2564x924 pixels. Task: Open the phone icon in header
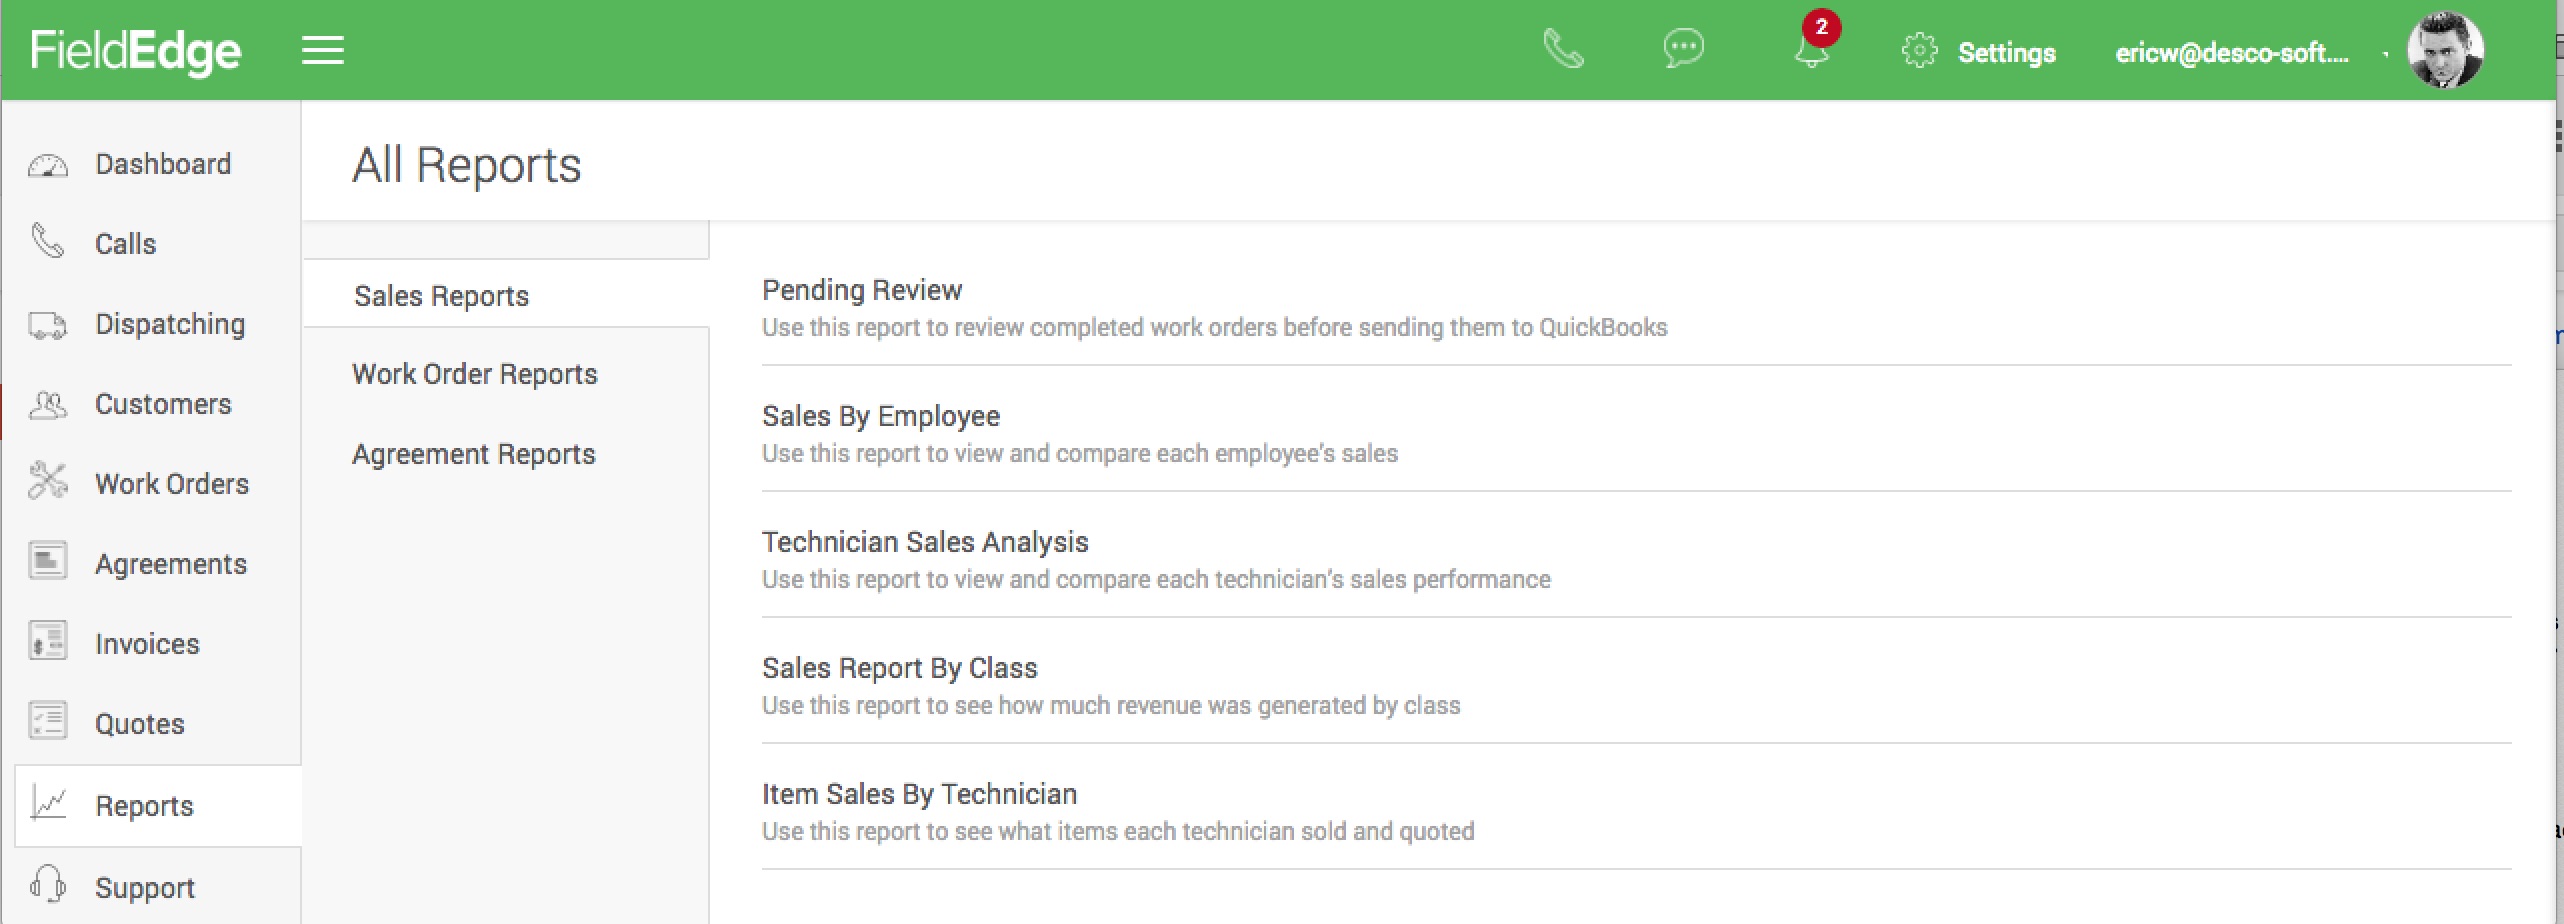[1563, 49]
